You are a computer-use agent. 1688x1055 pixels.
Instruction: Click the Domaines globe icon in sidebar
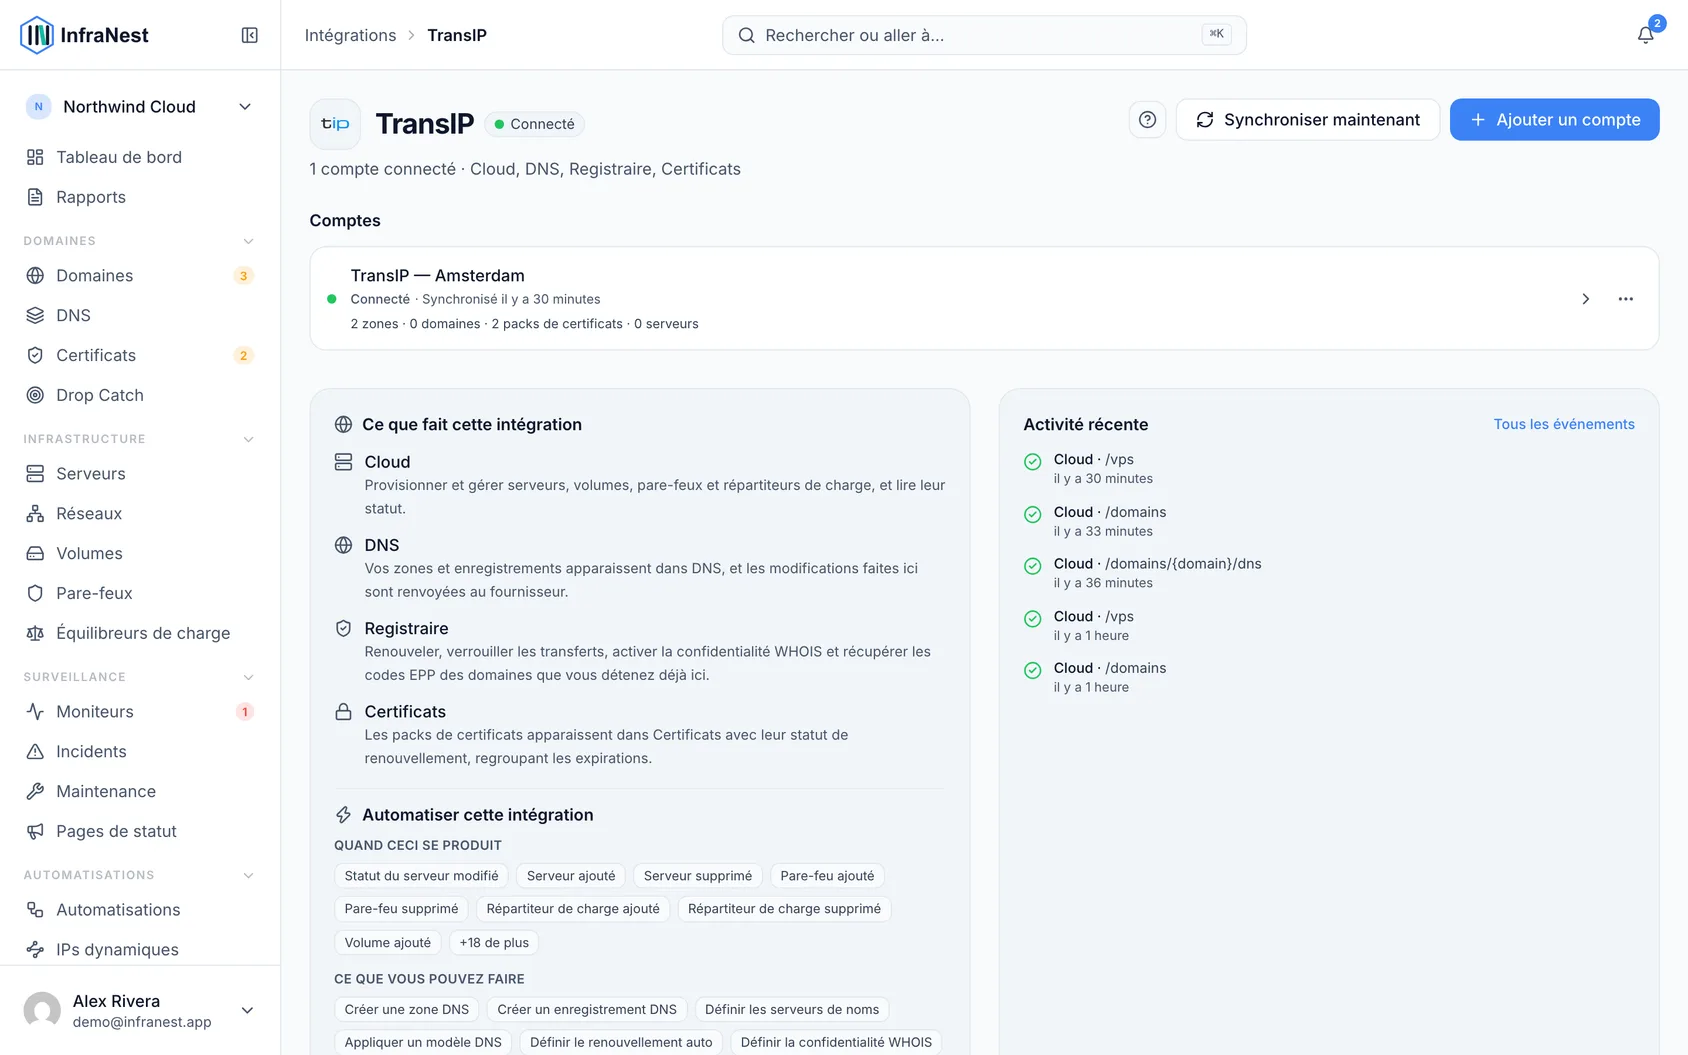tap(35, 275)
